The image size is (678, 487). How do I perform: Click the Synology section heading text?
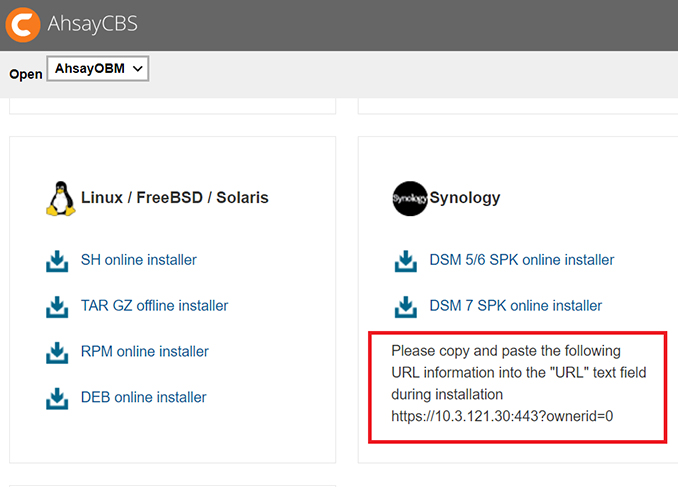[x=464, y=198]
